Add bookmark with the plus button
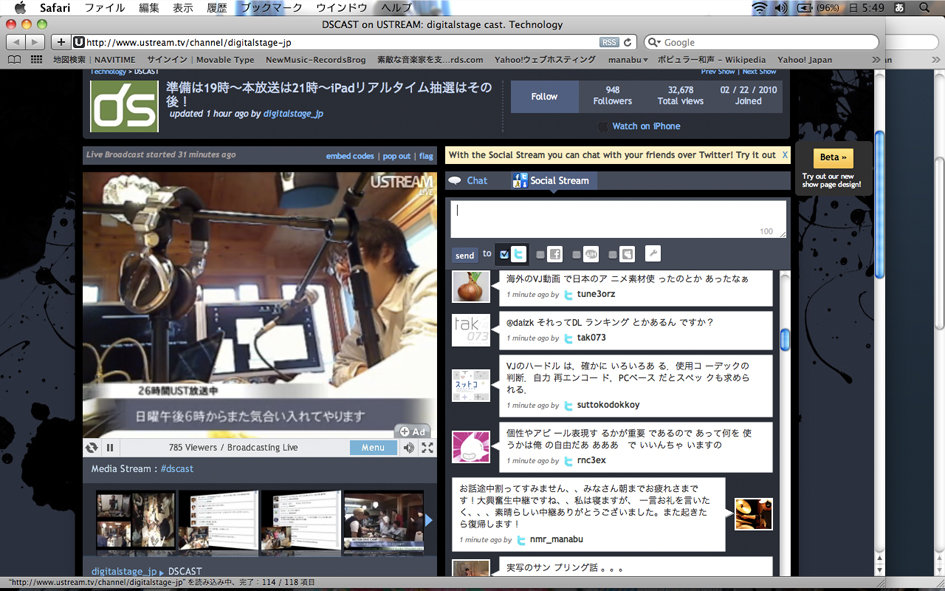 tap(61, 42)
